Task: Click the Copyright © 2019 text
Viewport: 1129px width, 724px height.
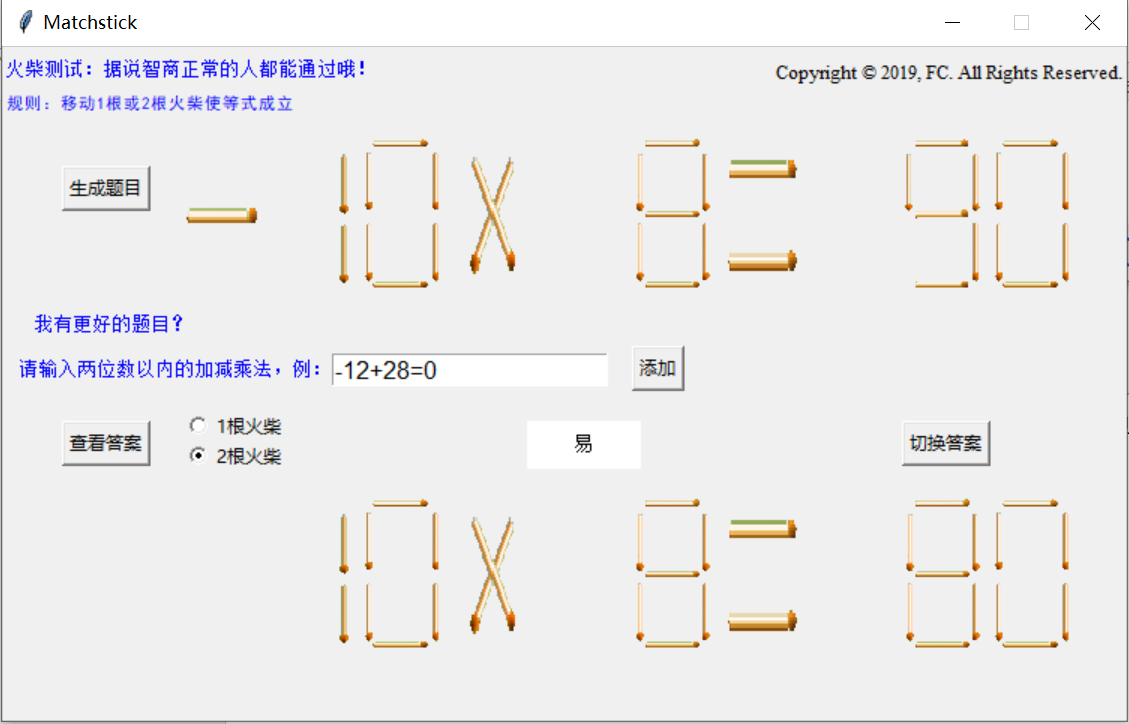Action: (x=948, y=73)
